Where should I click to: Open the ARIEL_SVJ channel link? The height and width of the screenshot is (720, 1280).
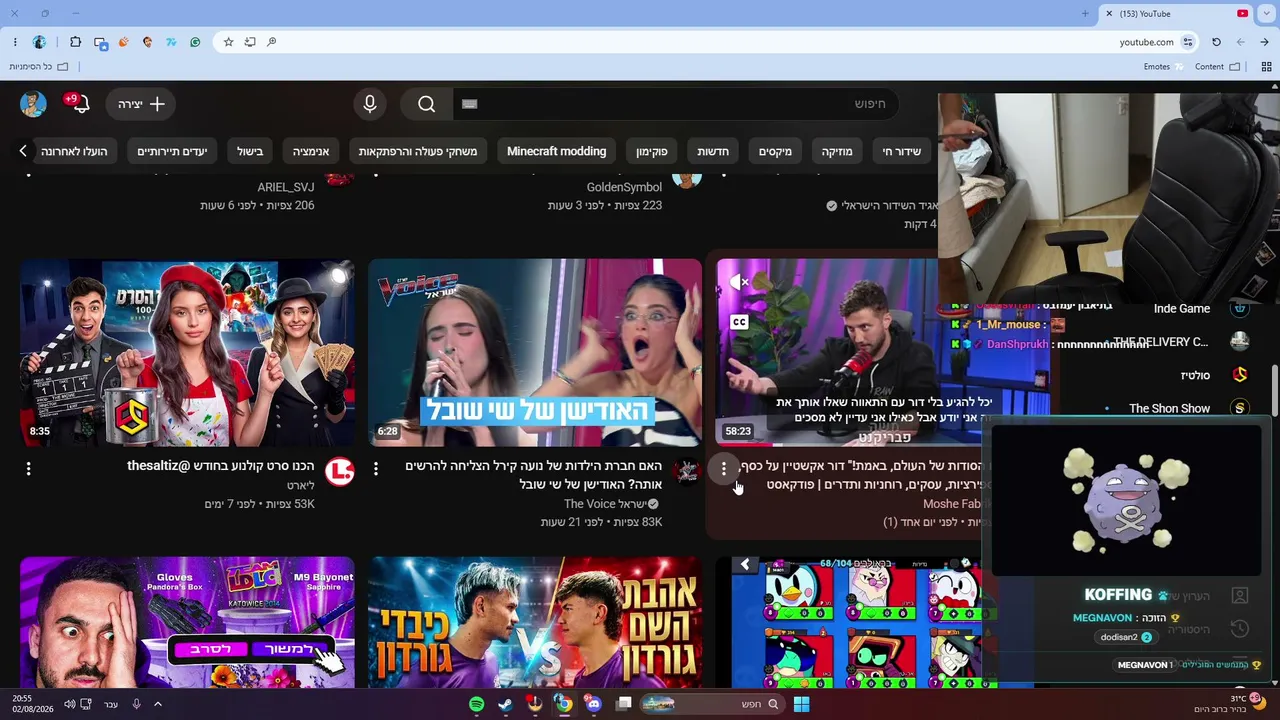coord(286,187)
